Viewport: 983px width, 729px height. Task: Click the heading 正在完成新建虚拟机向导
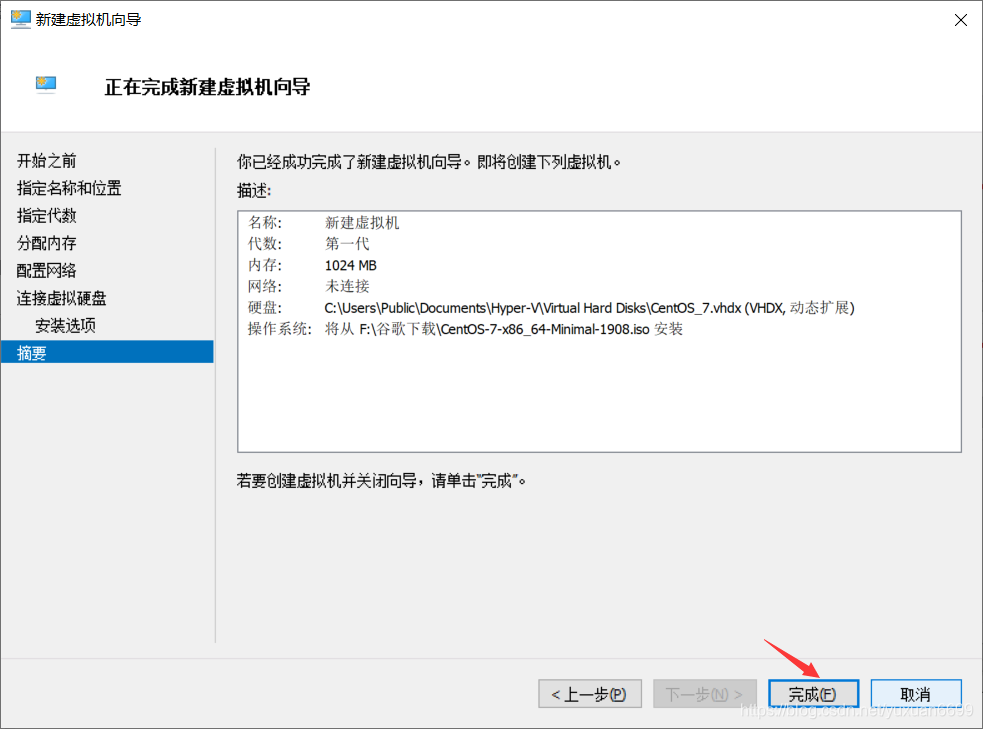pos(208,87)
